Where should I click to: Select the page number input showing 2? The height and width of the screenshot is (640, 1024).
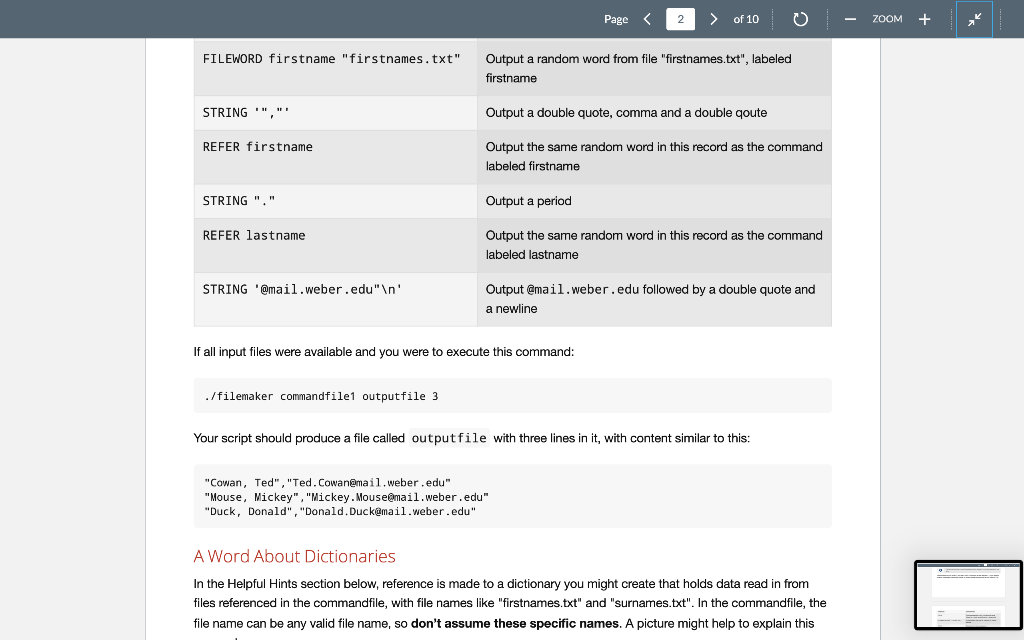(x=680, y=18)
